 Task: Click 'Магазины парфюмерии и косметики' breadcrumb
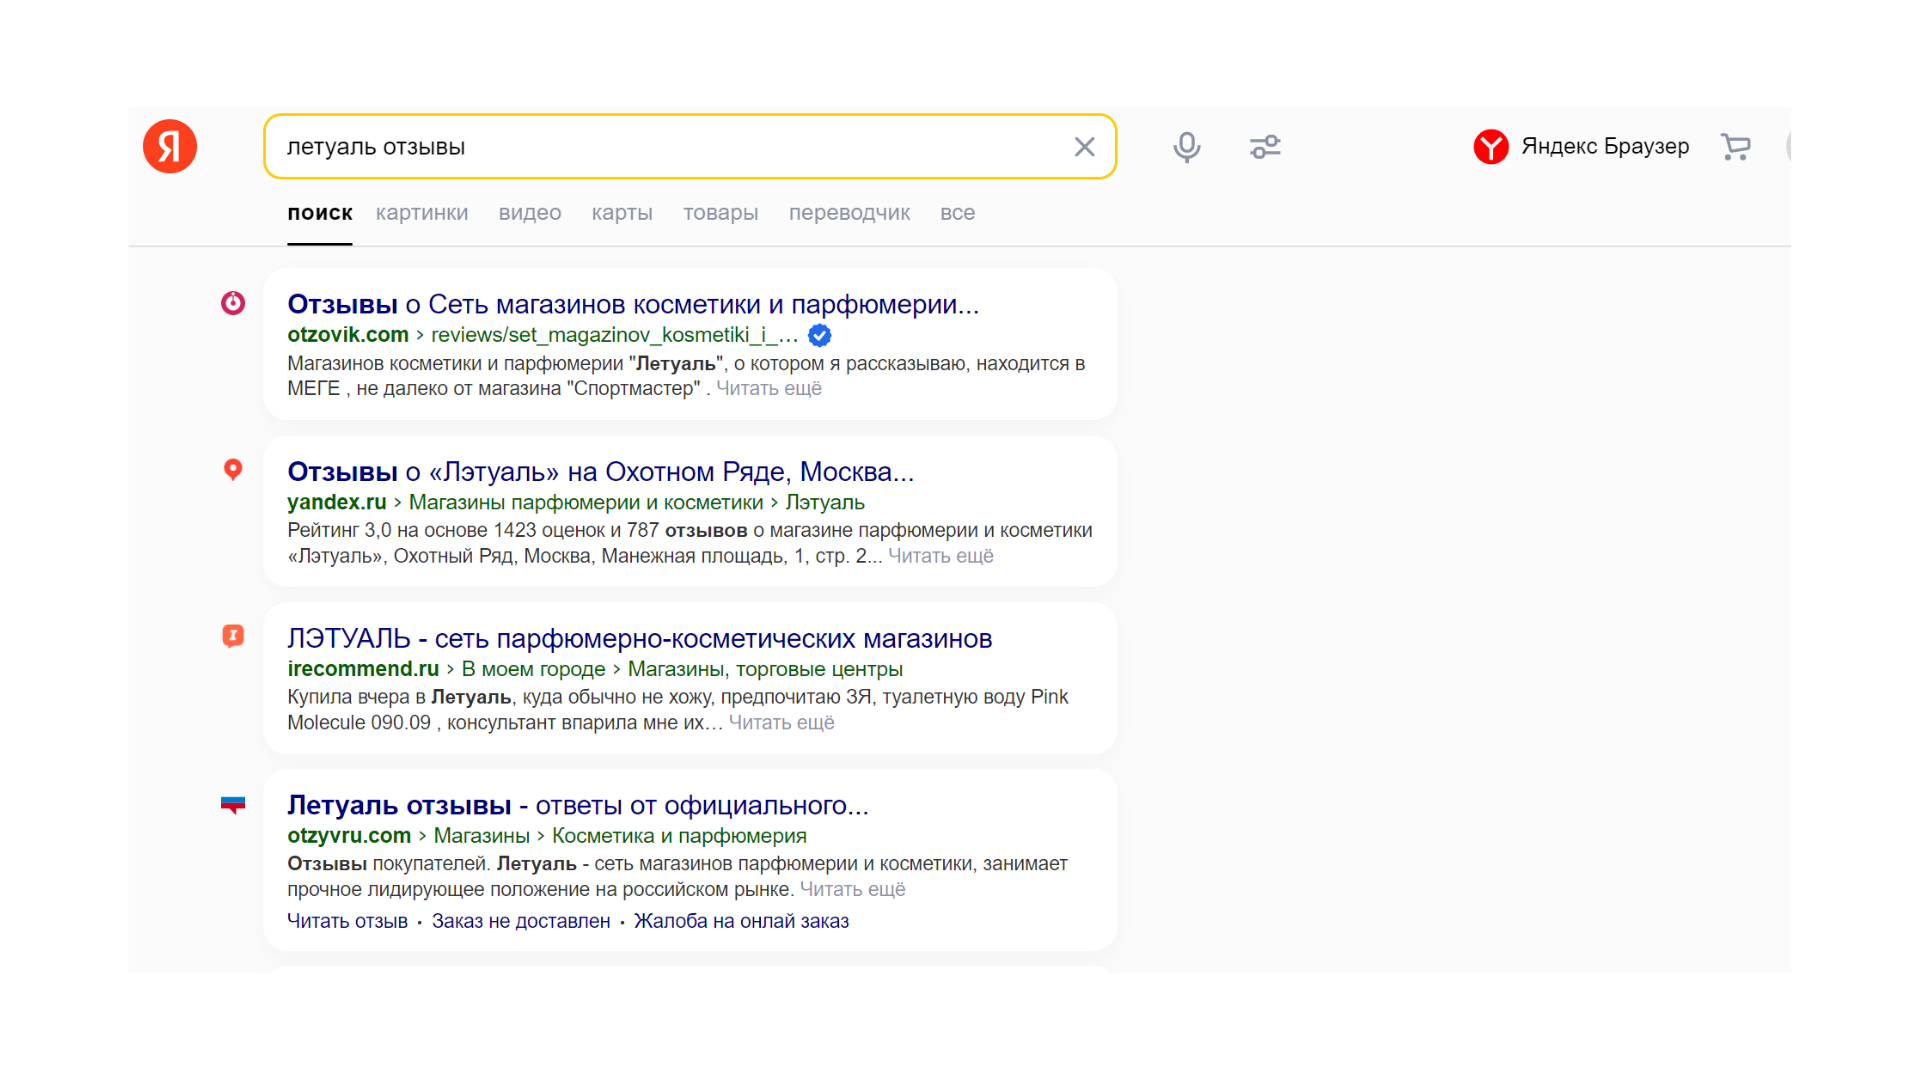[586, 502]
